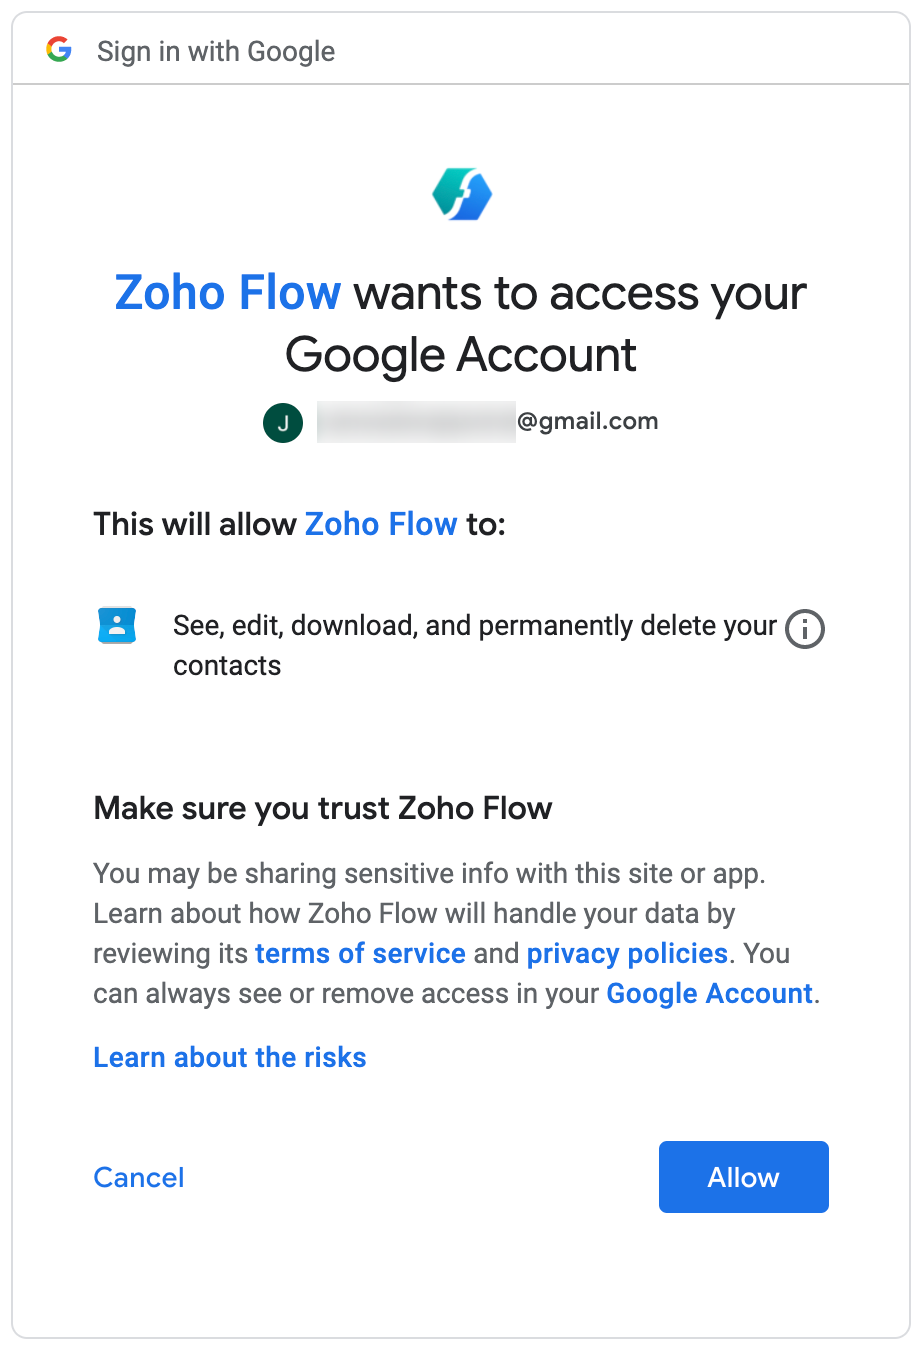Open the Google Account link
The image size is (921, 1348).
click(710, 993)
